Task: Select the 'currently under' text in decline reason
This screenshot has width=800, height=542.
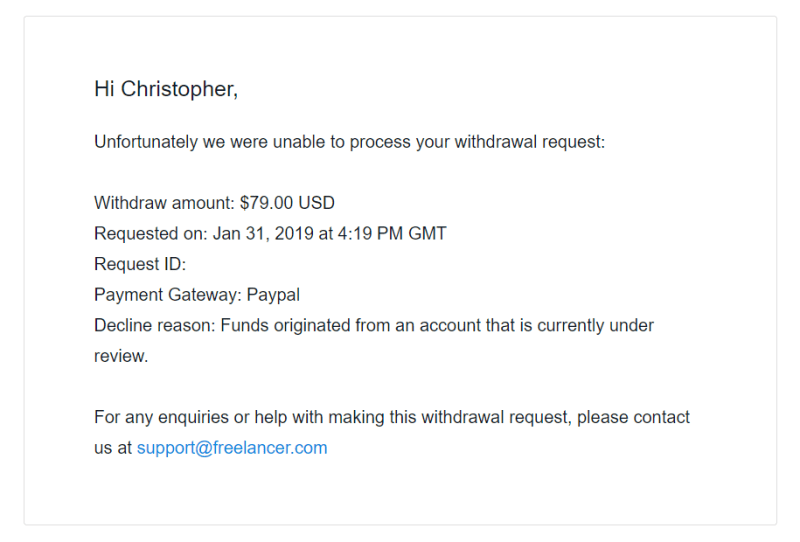Action: pyautogui.click(x=595, y=325)
